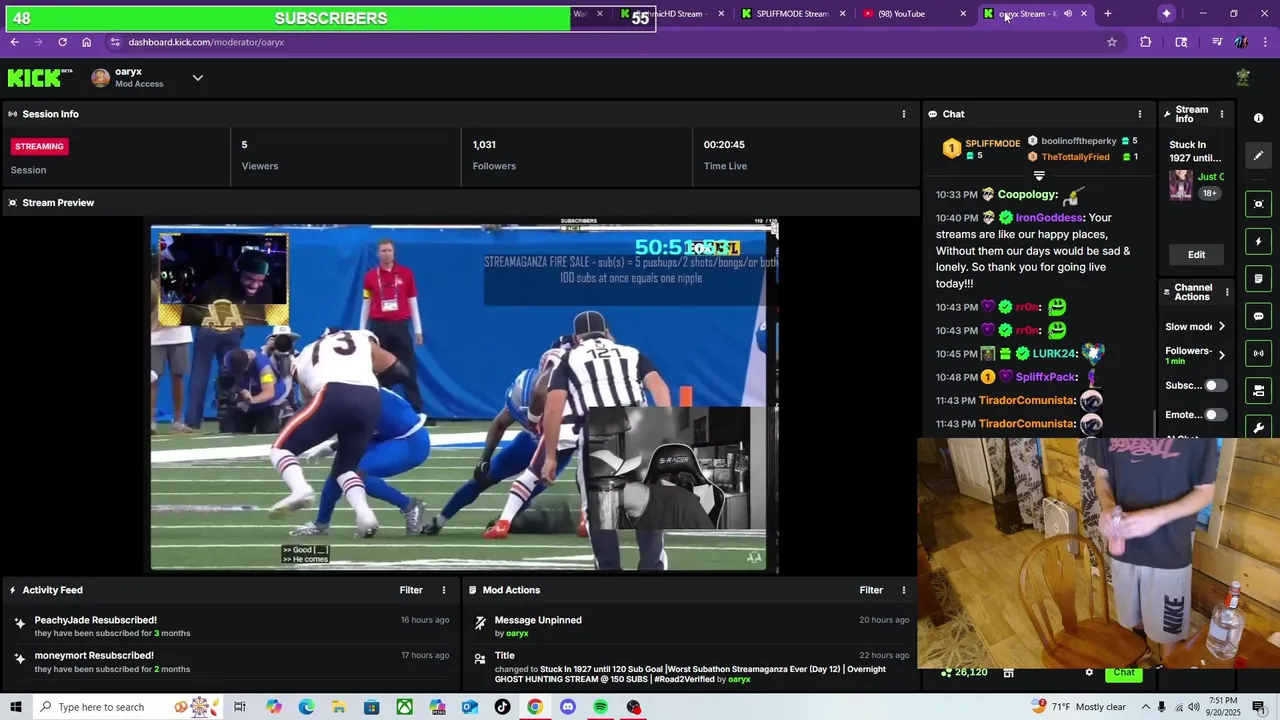Open the Activity Feed three-dot menu
Image resolution: width=1280 pixels, height=720 pixels.
(444, 590)
